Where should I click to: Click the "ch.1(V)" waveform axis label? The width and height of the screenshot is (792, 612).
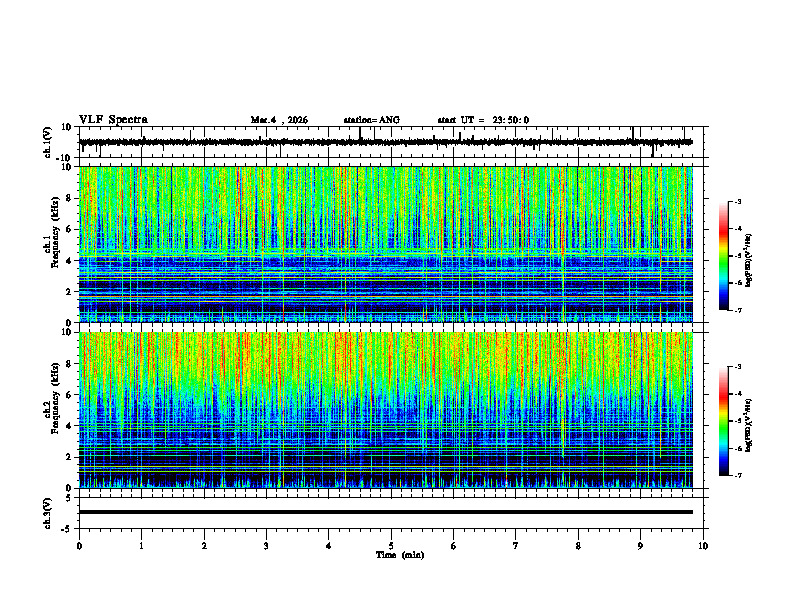coord(48,142)
